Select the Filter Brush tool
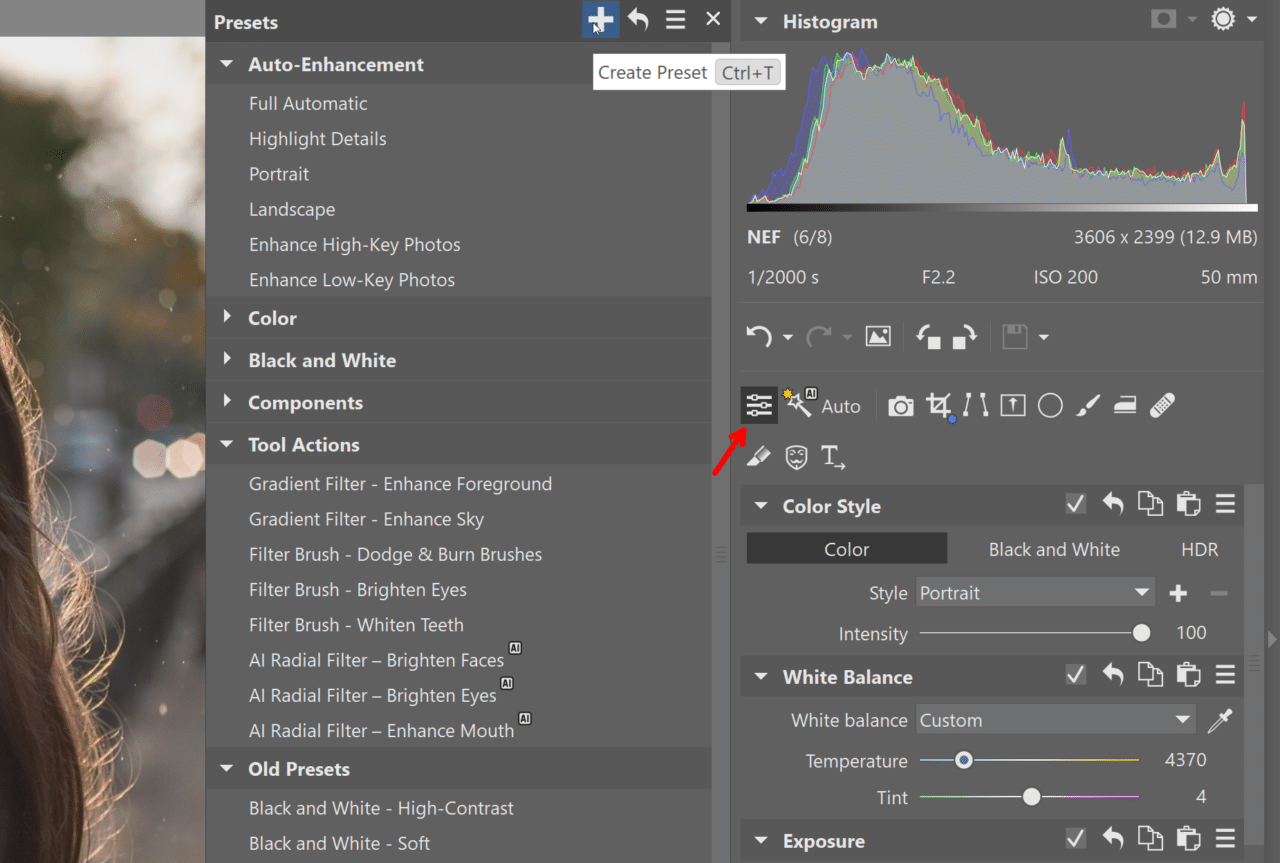The width and height of the screenshot is (1280, 863). pos(1088,405)
